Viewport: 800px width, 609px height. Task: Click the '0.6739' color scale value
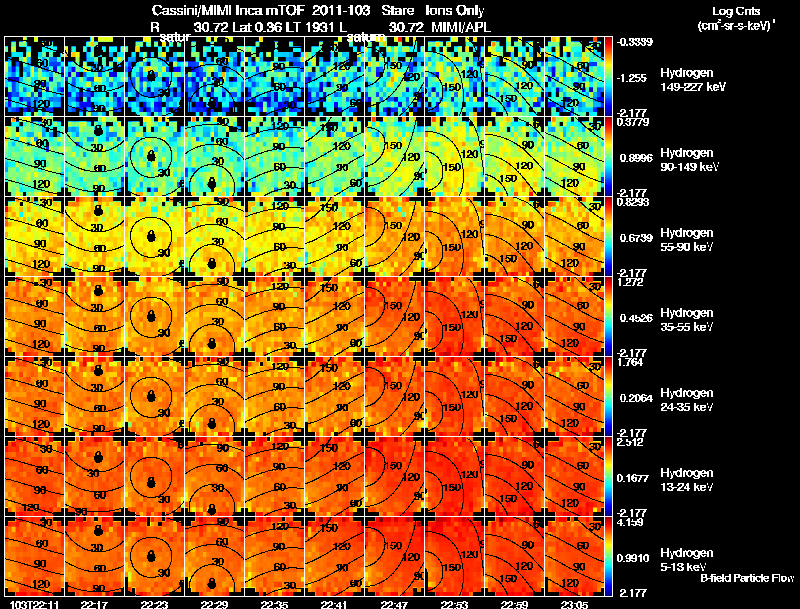pyautogui.click(x=636, y=238)
